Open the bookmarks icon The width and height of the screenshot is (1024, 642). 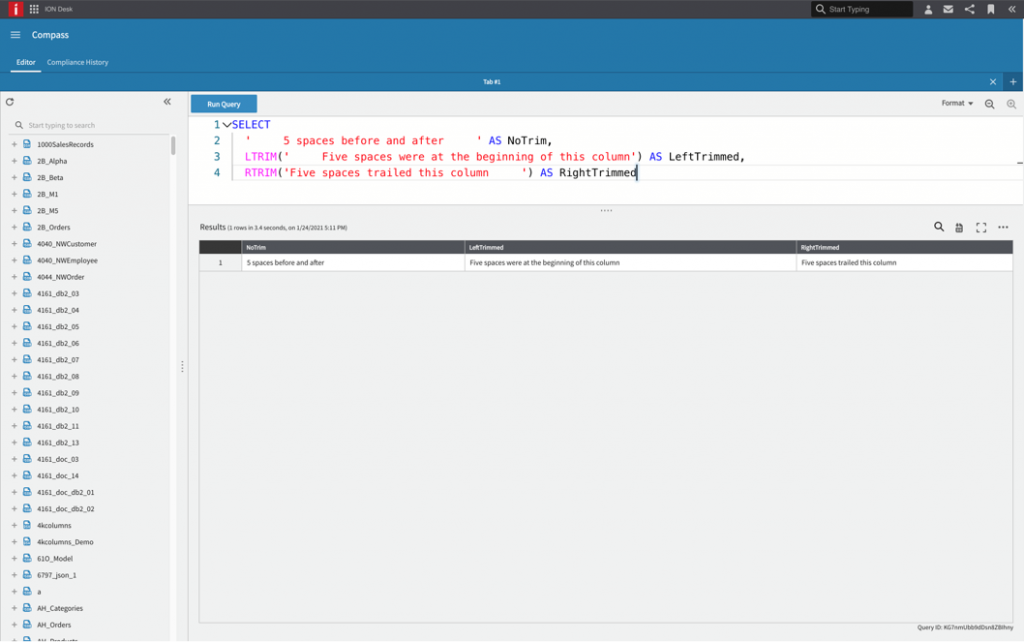(990, 9)
